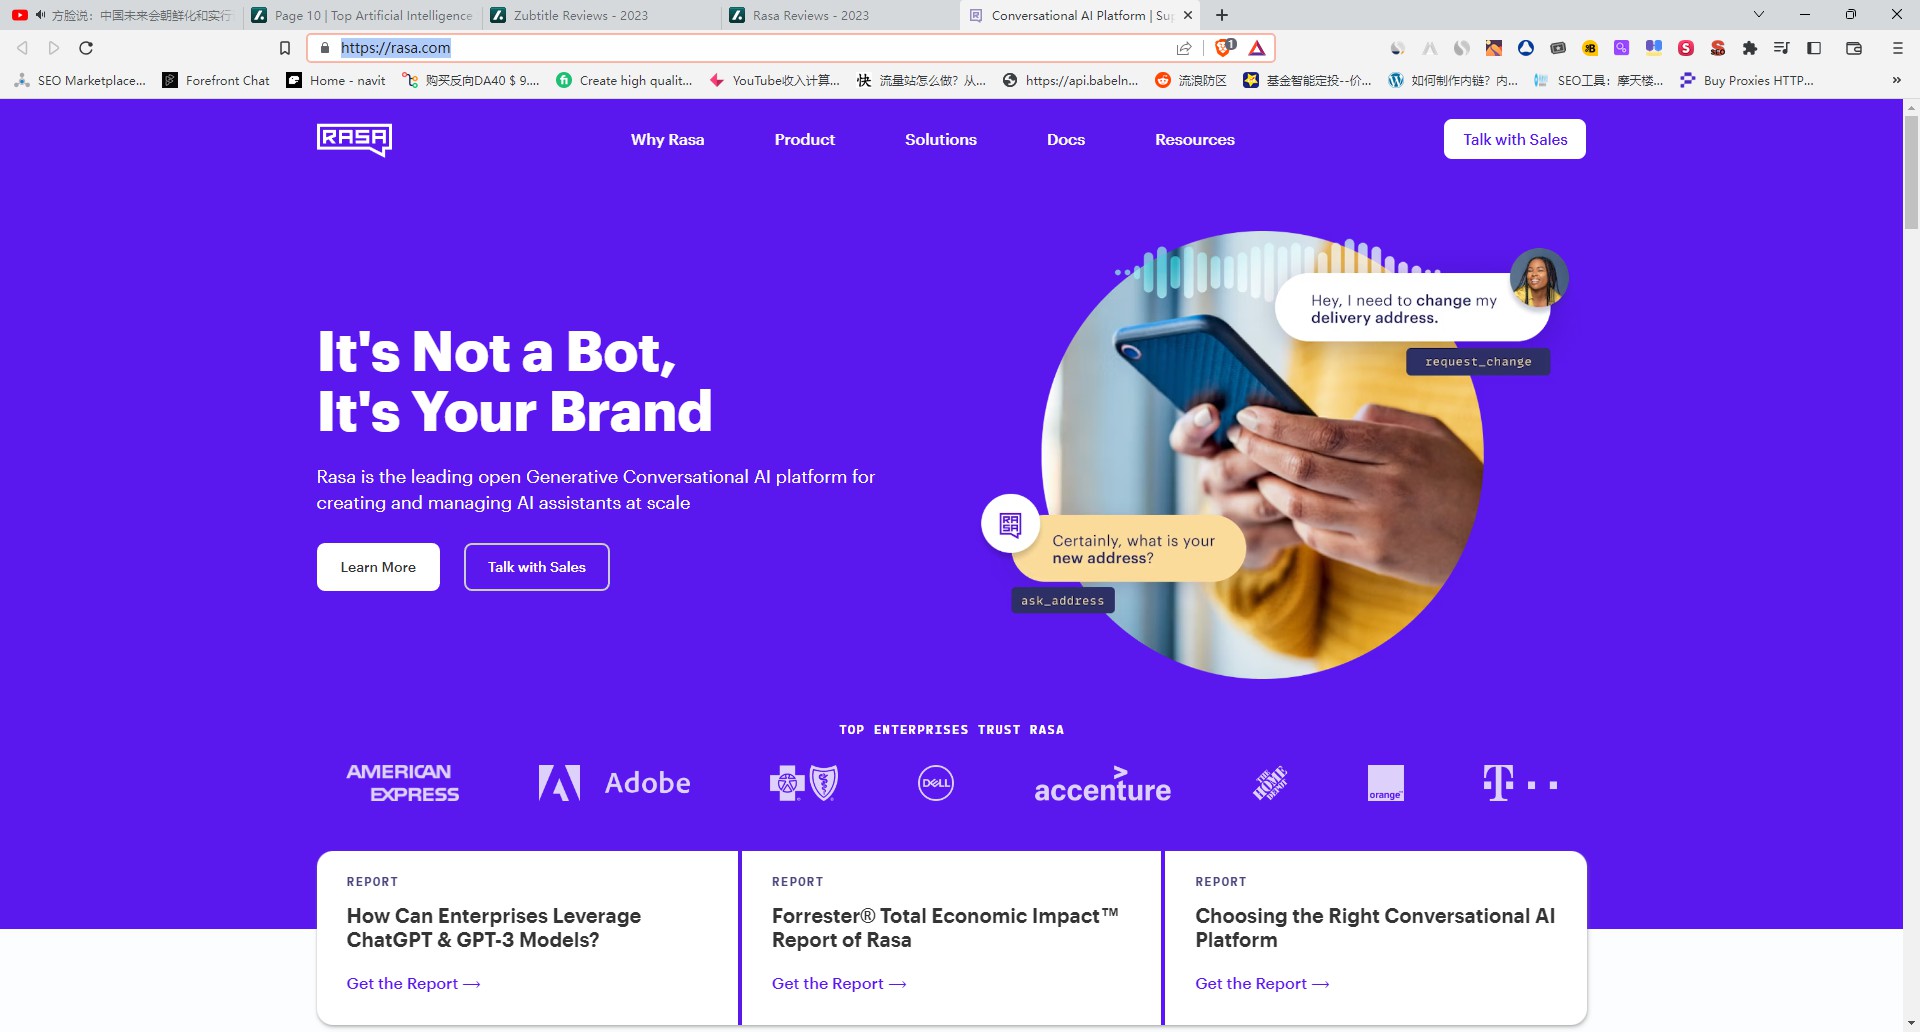The width and height of the screenshot is (1920, 1032).
Task: Click Talk with Sales below hero text
Action: 536,567
